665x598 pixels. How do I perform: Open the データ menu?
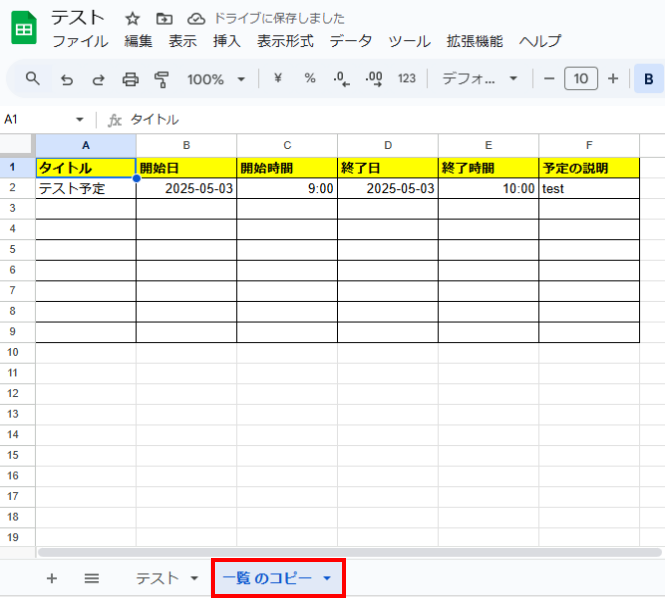351,41
